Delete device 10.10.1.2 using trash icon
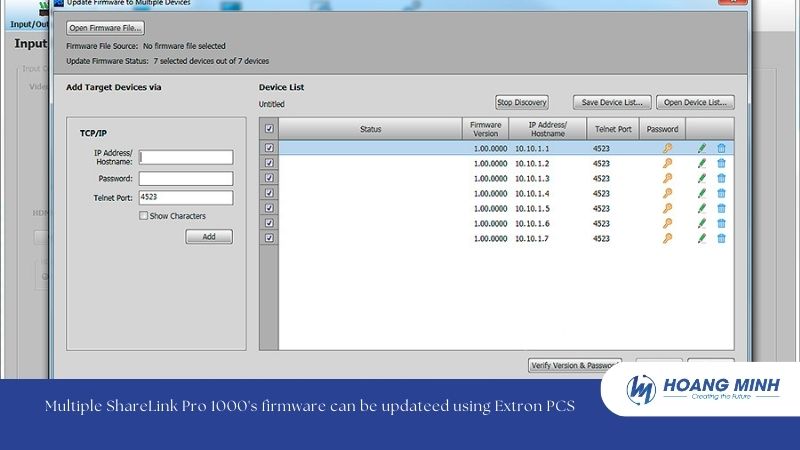This screenshot has width=800, height=450. [x=721, y=163]
